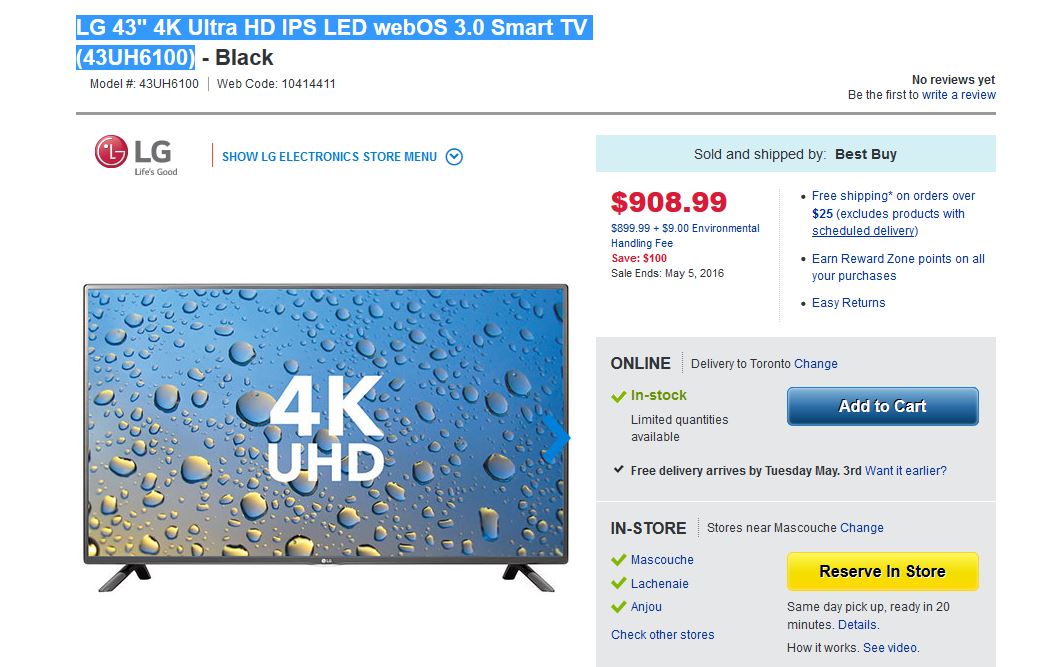The height and width of the screenshot is (667, 1060).
Task: Select the Lachenaie store link
Action: coord(659,584)
